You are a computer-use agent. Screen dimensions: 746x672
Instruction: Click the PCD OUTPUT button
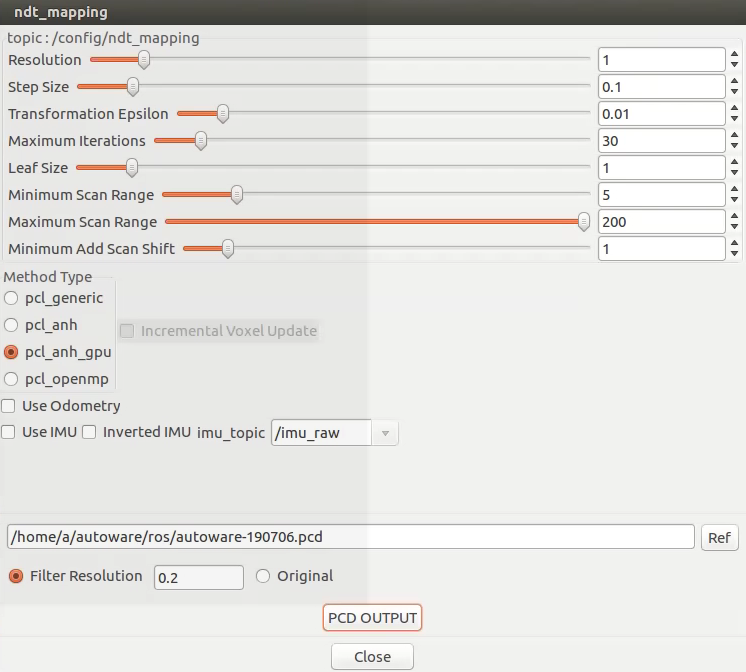372,618
